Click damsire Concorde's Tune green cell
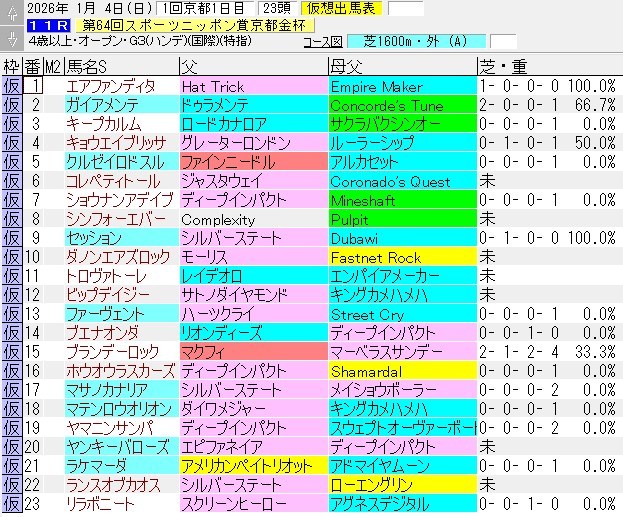This screenshot has height=517, width=623. click(402, 105)
